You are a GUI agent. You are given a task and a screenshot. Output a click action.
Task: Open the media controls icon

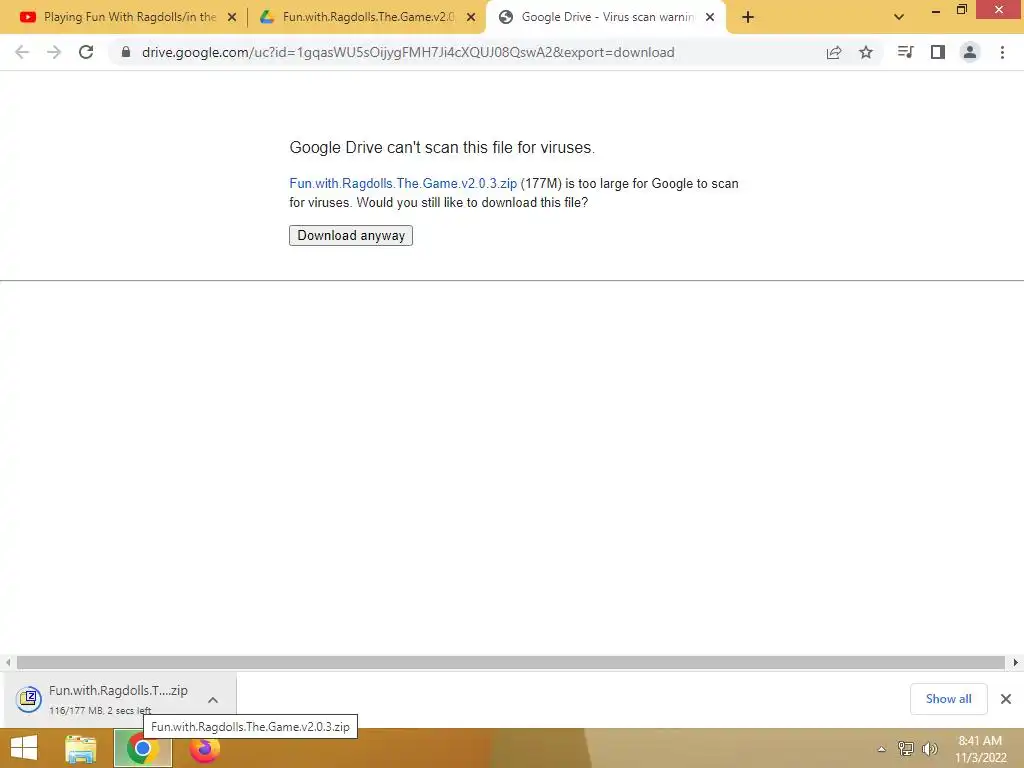tap(905, 52)
